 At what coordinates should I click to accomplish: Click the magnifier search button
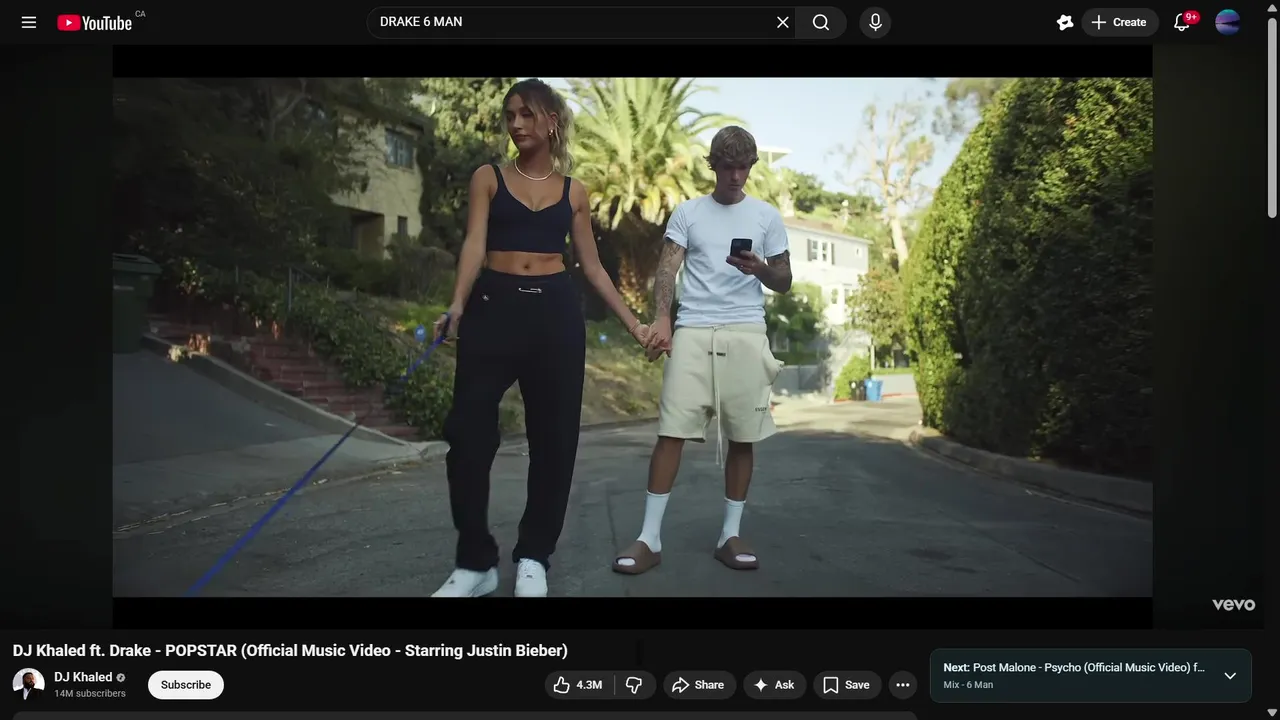(x=821, y=22)
